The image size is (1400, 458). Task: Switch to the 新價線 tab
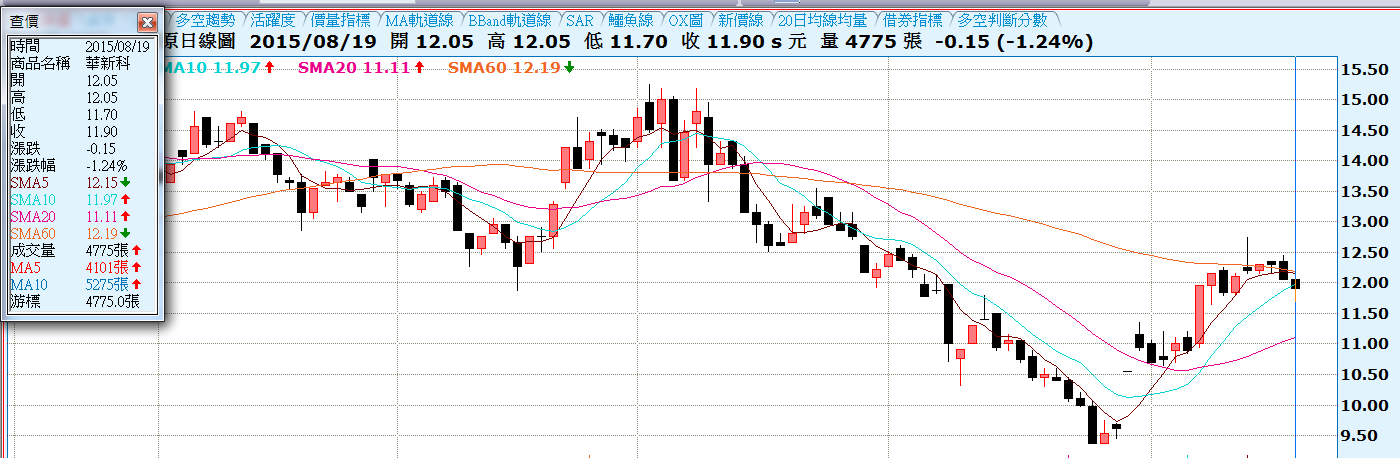[x=740, y=20]
